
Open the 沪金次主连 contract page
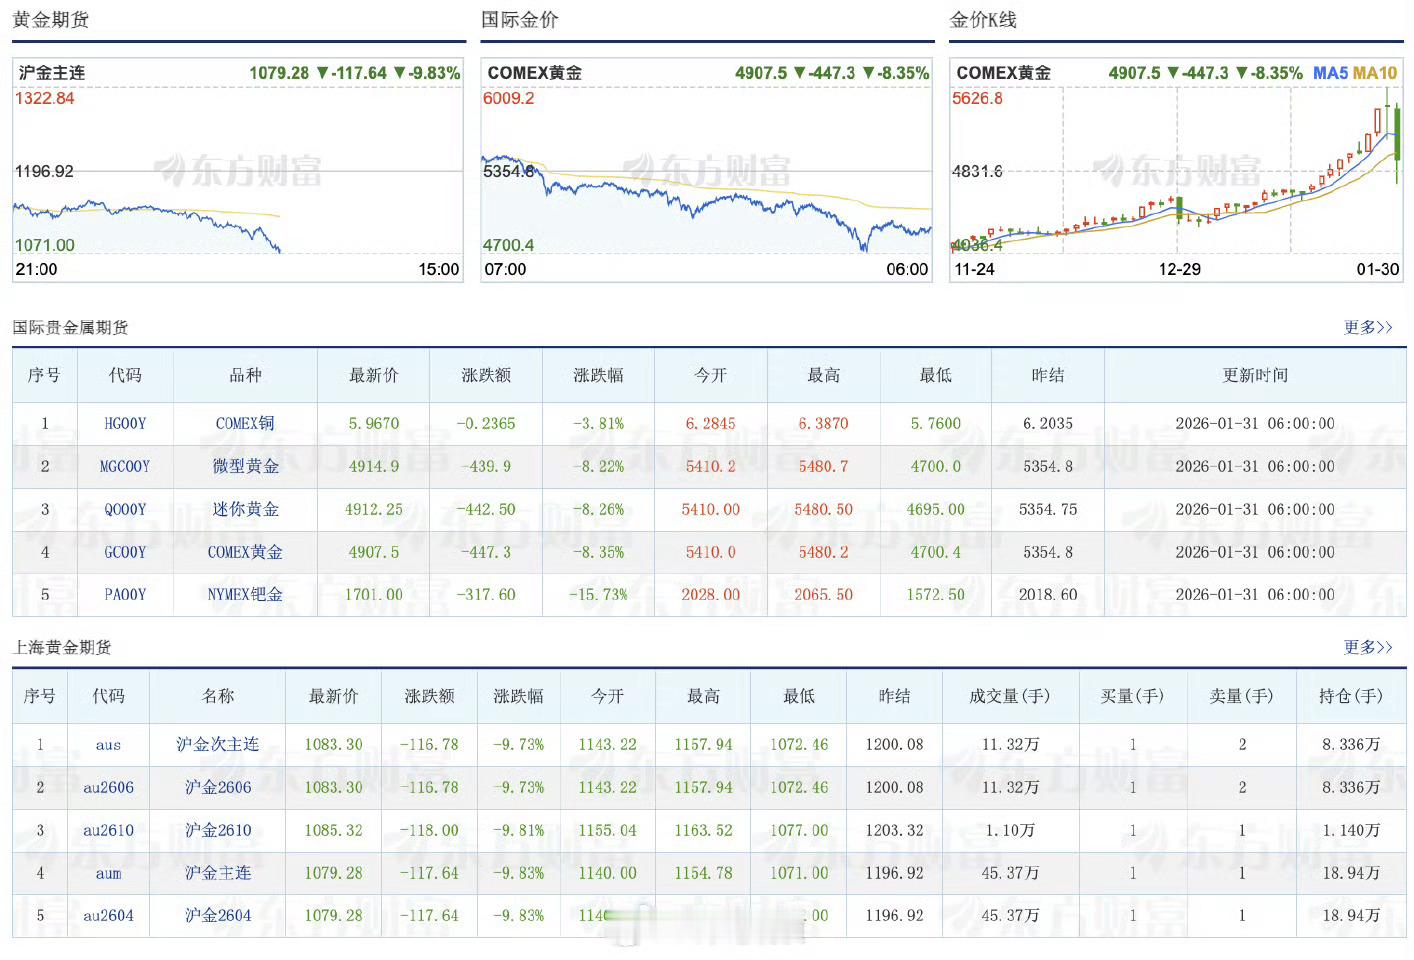pyautogui.click(x=218, y=744)
